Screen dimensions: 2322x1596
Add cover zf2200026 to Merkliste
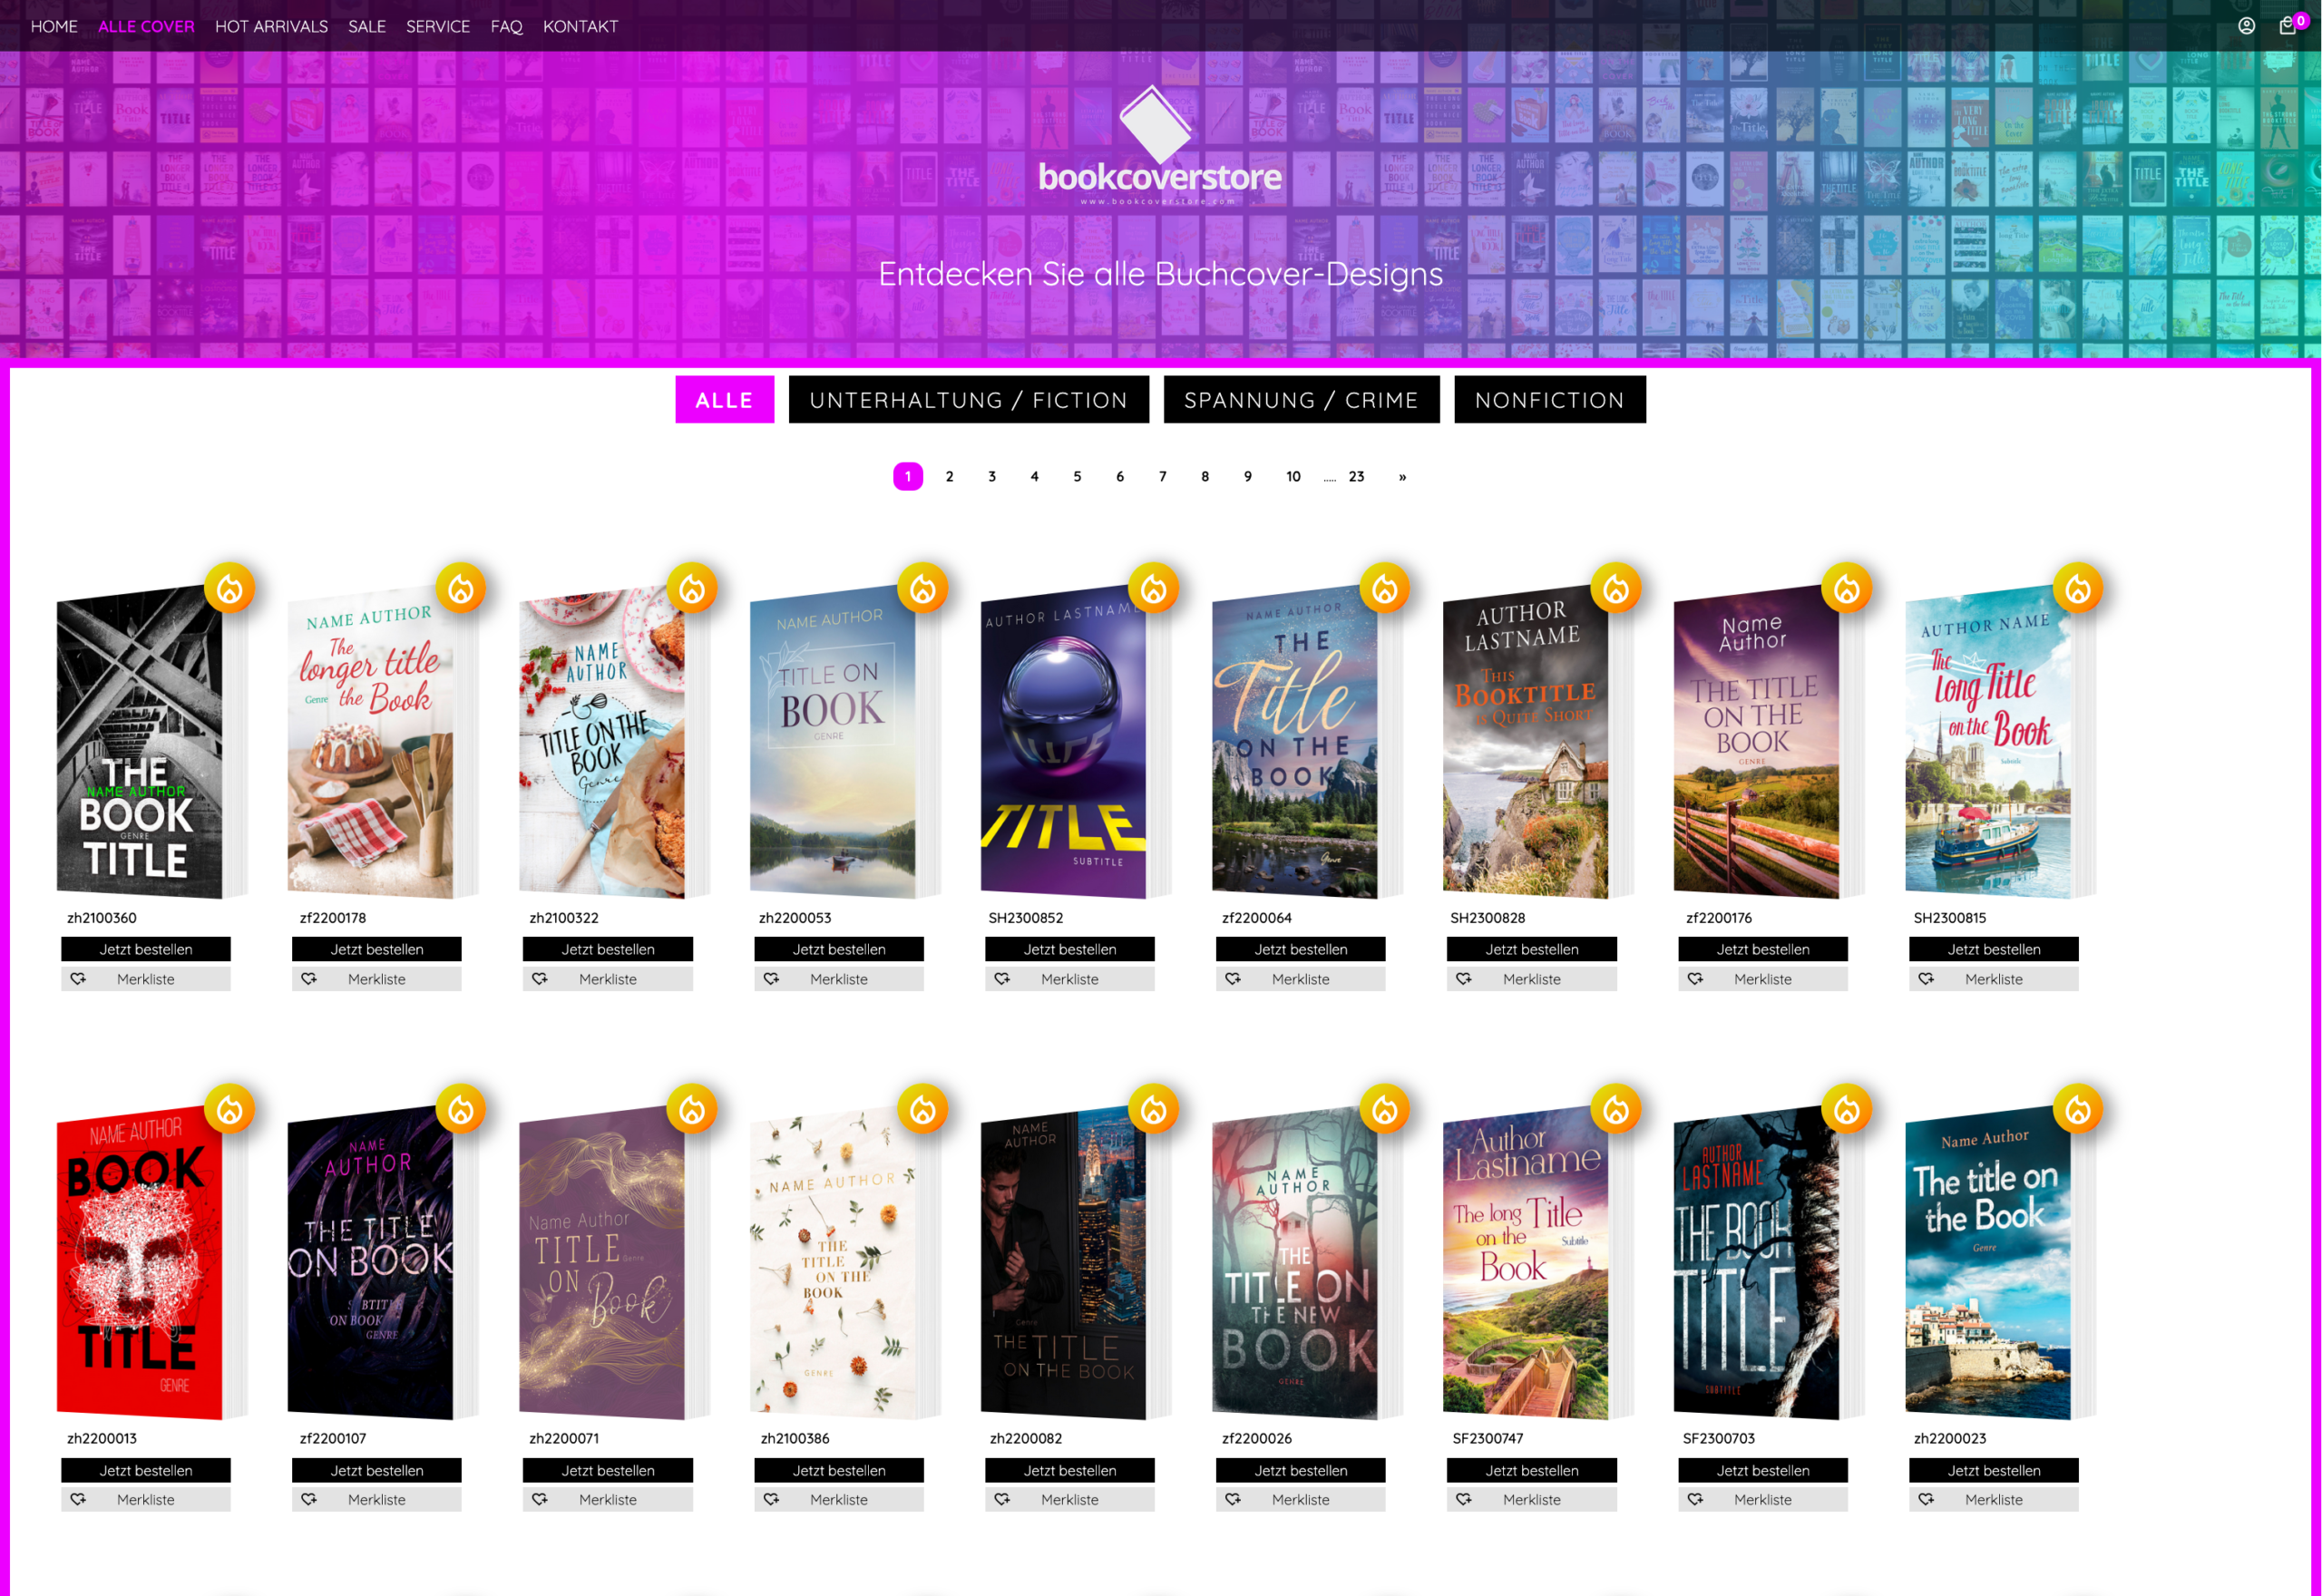coord(1300,1499)
